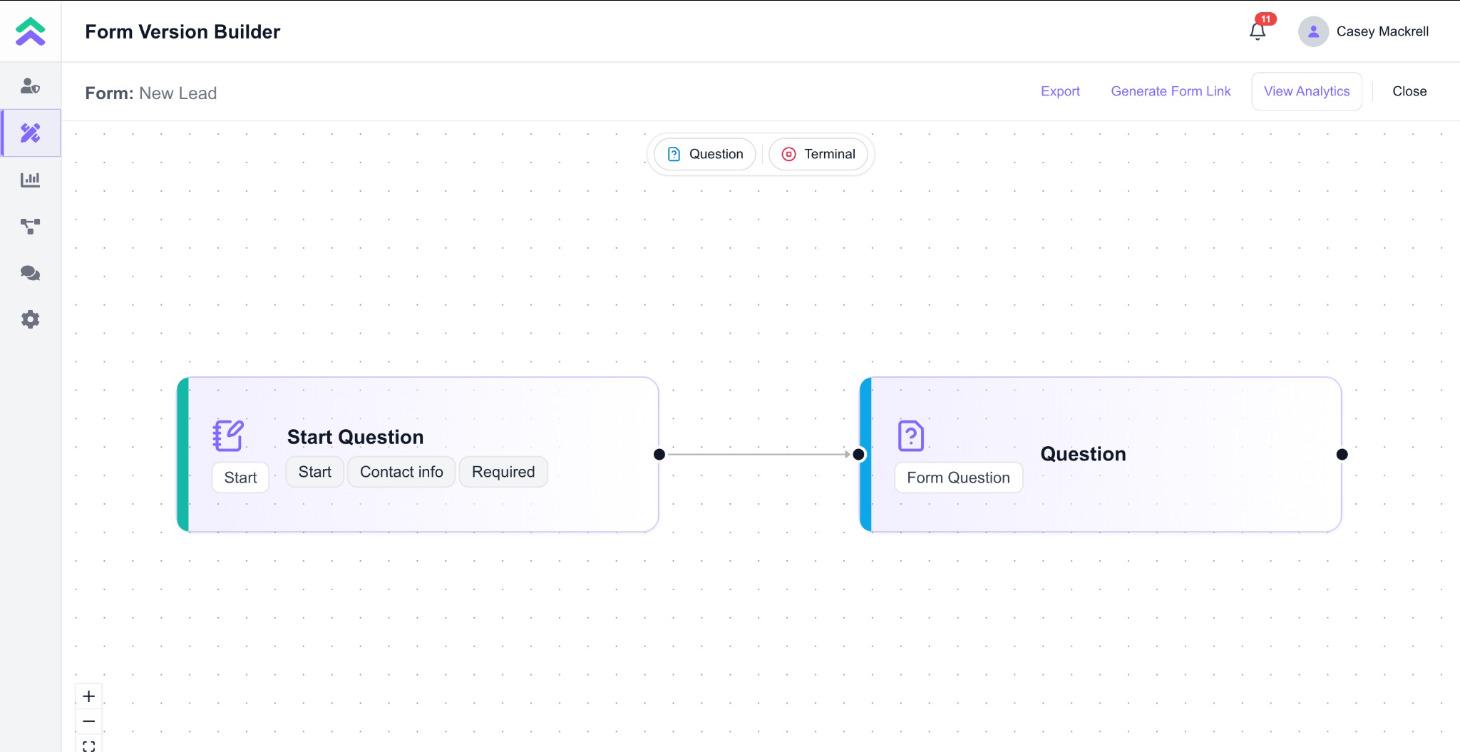Click the View Analytics button
Image resolution: width=1460 pixels, height=752 pixels.
(1306, 91)
